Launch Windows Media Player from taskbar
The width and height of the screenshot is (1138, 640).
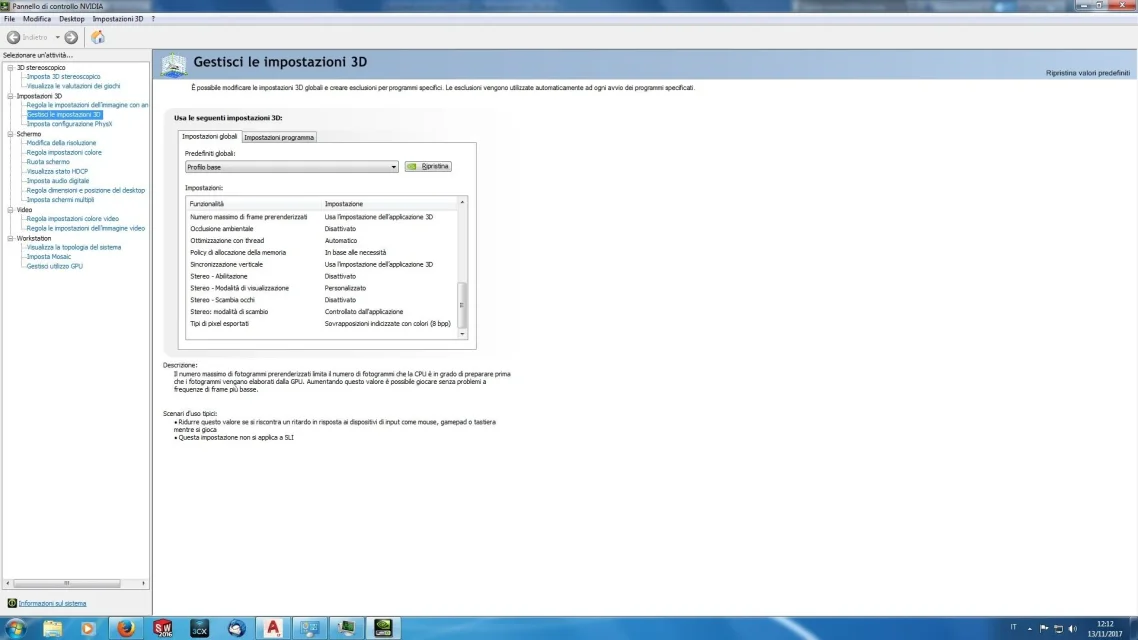(x=89, y=628)
